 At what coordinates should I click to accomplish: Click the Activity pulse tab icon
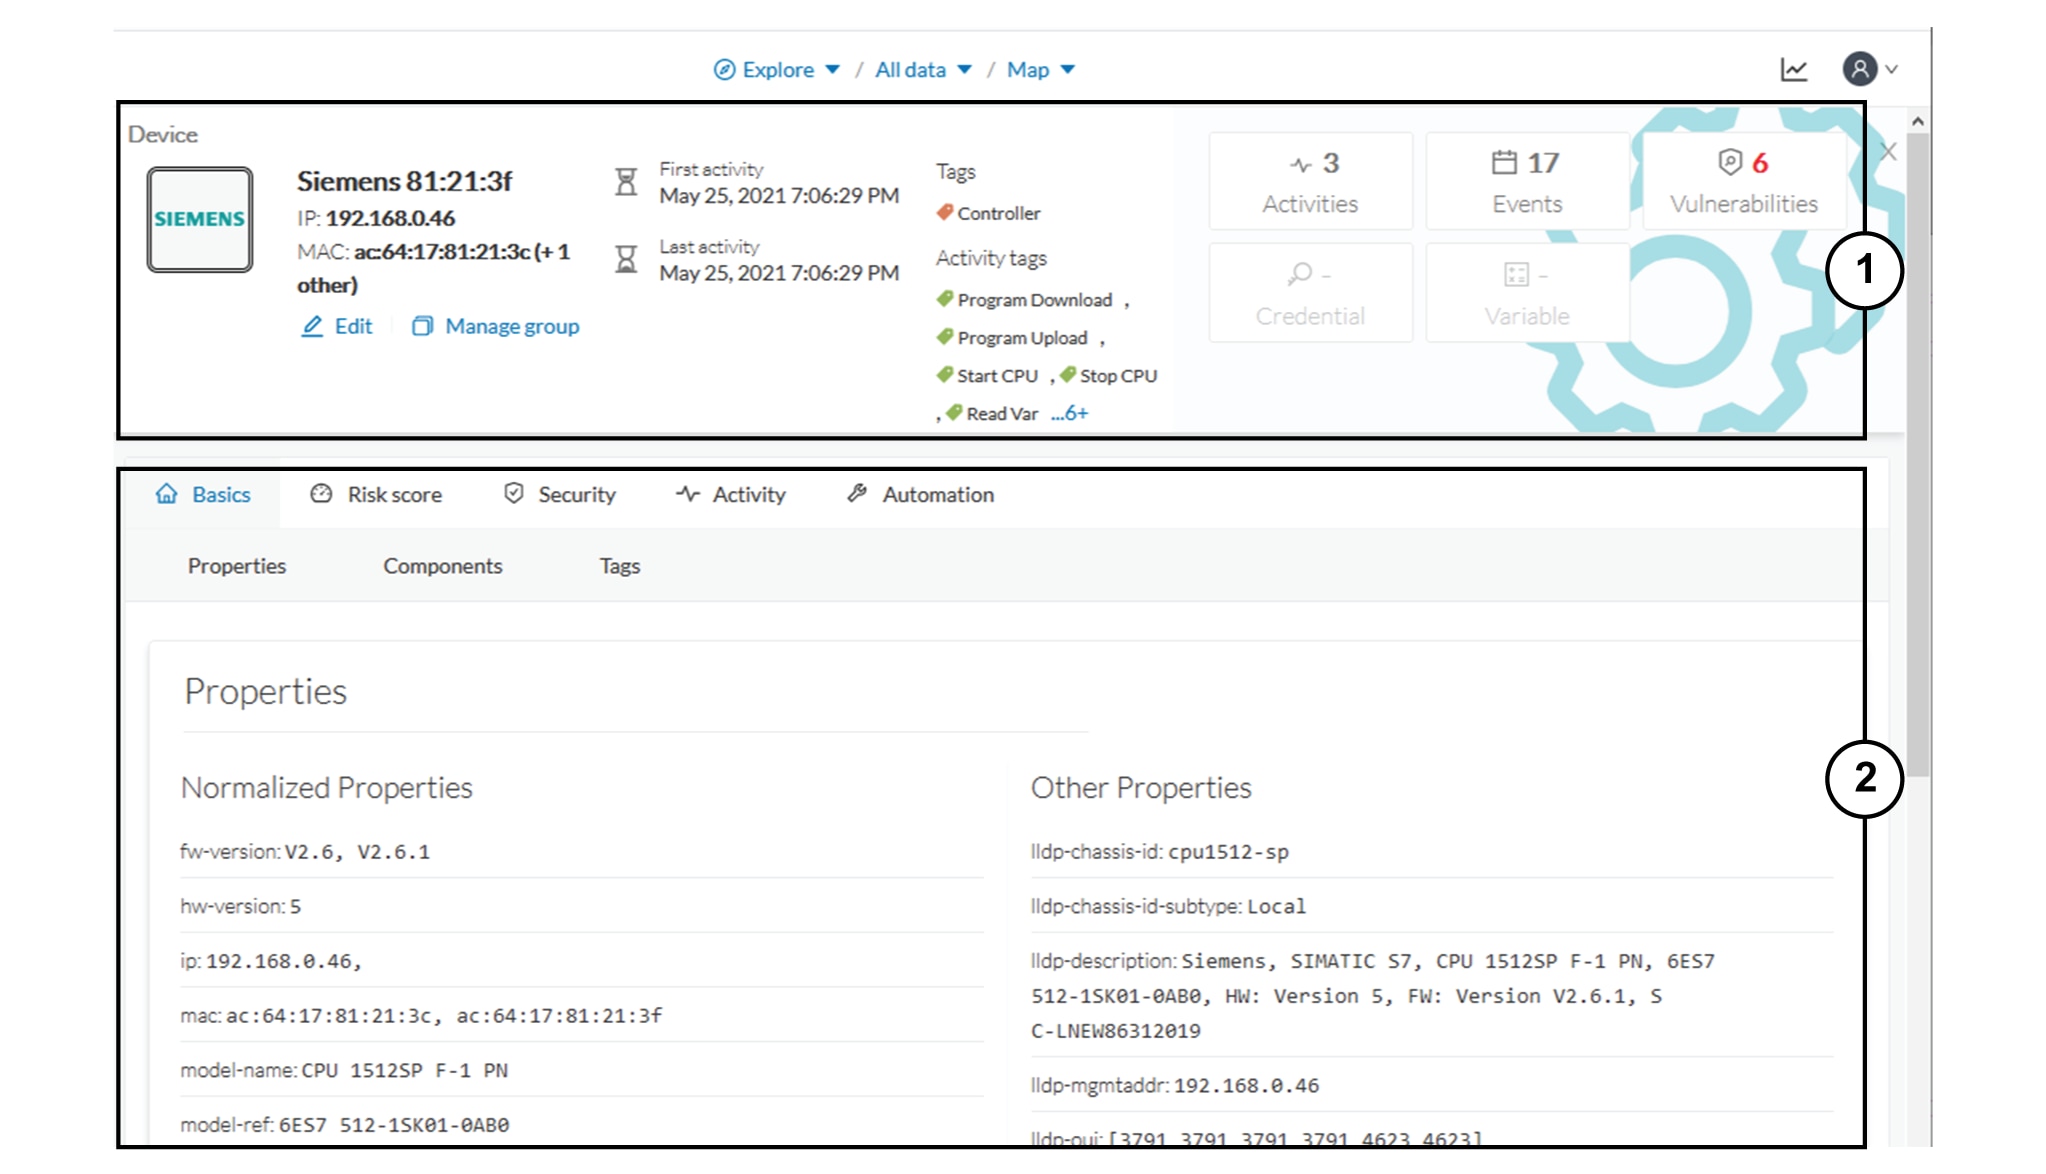[x=688, y=494]
